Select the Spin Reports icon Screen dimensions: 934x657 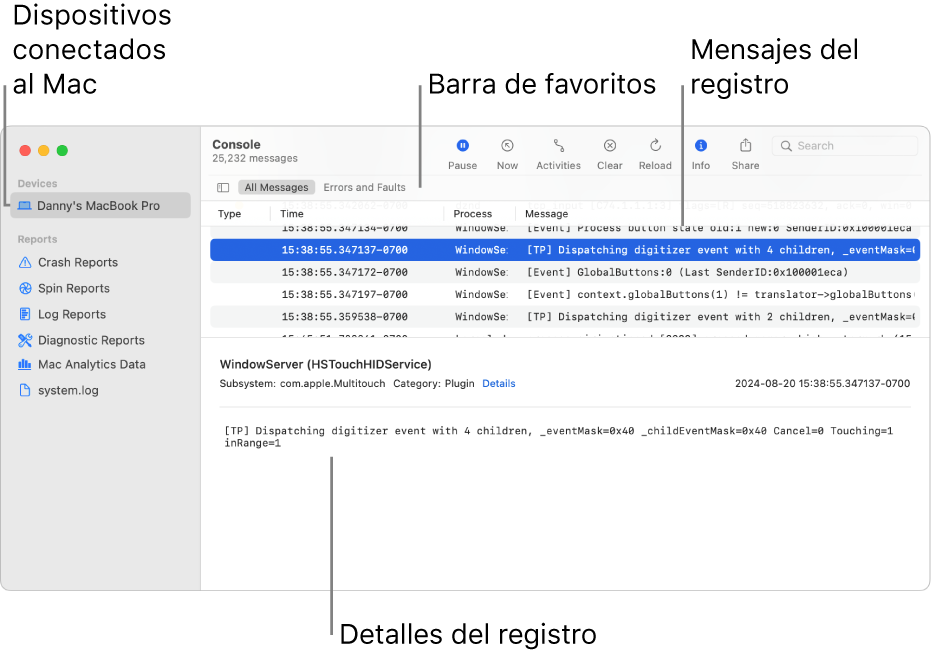coord(25,288)
